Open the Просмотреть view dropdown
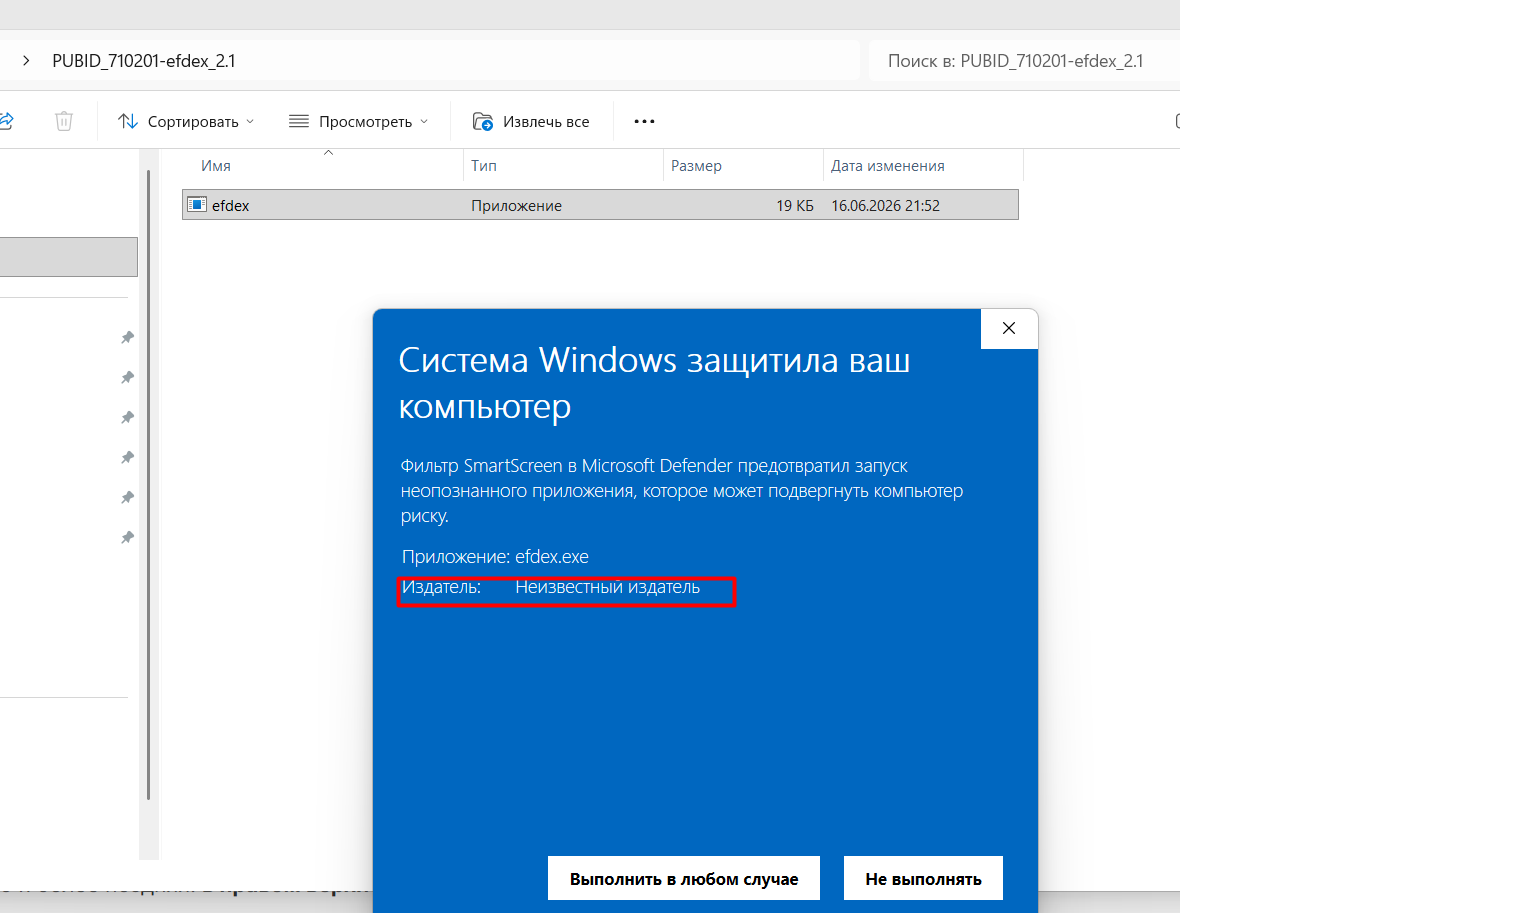This screenshot has height=913, width=1536. tap(359, 121)
